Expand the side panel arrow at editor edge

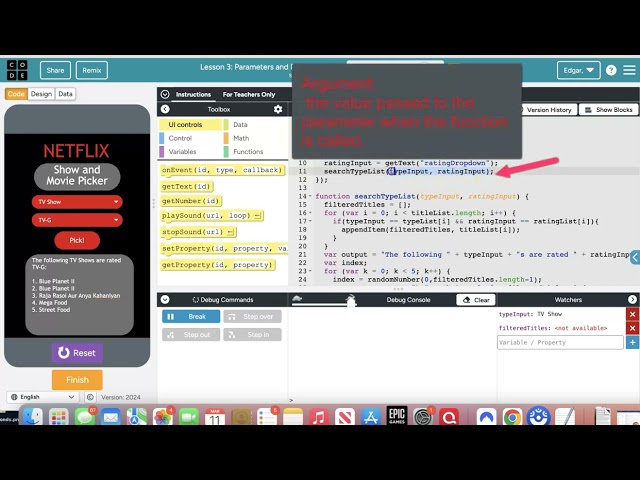(635, 258)
